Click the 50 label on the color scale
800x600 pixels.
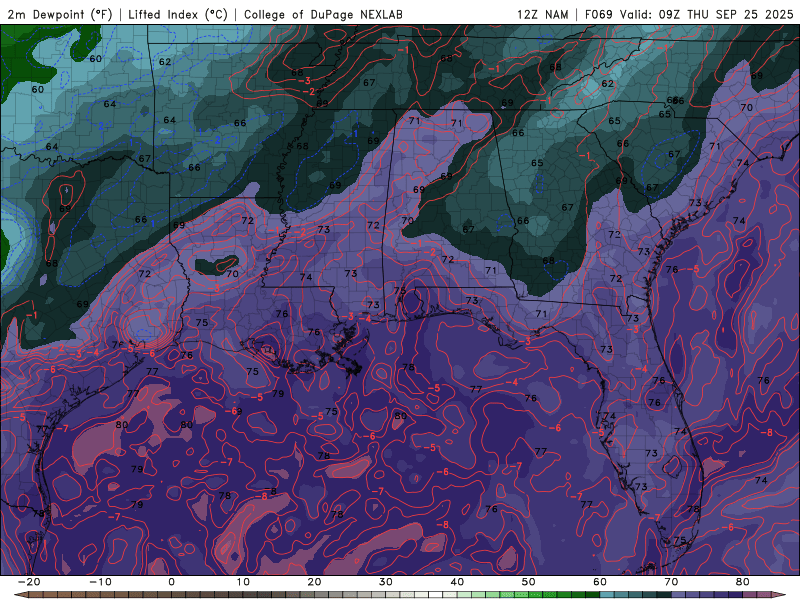coord(529,582)
